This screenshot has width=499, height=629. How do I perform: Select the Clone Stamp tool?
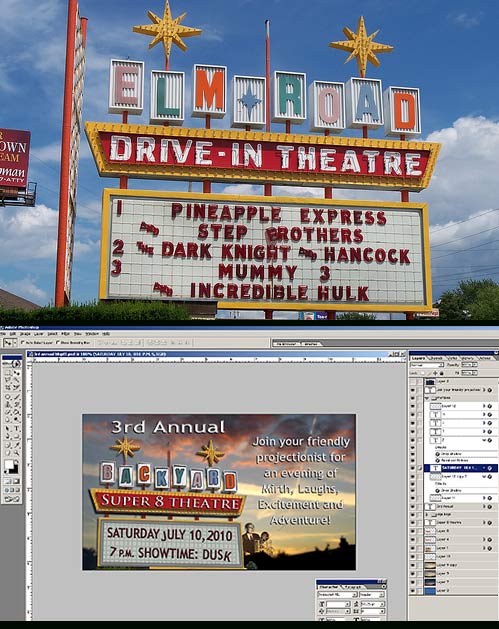point(7,405)
